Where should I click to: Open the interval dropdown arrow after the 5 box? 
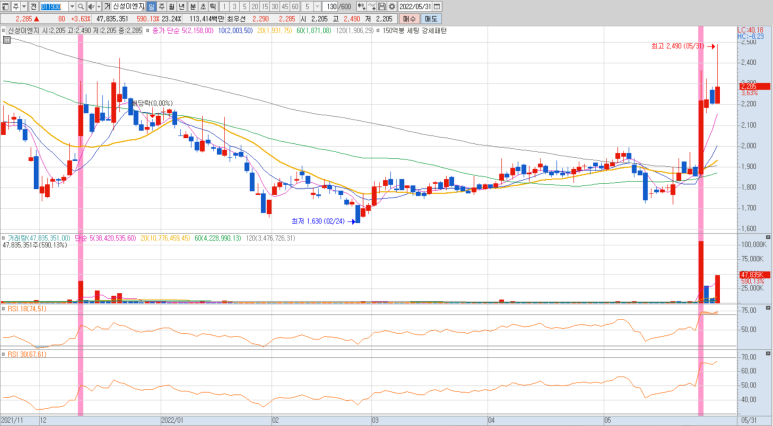[317, 6]
